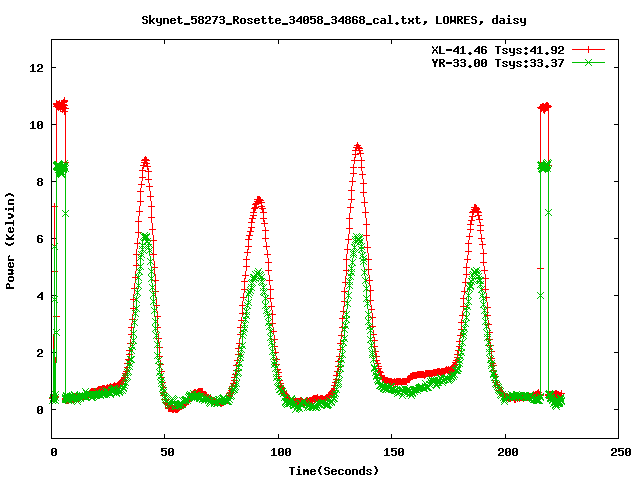Click the isolated green cross near 6.9 Kelvin at right
This screenshot has height=480, width=640.
[549, 213]
